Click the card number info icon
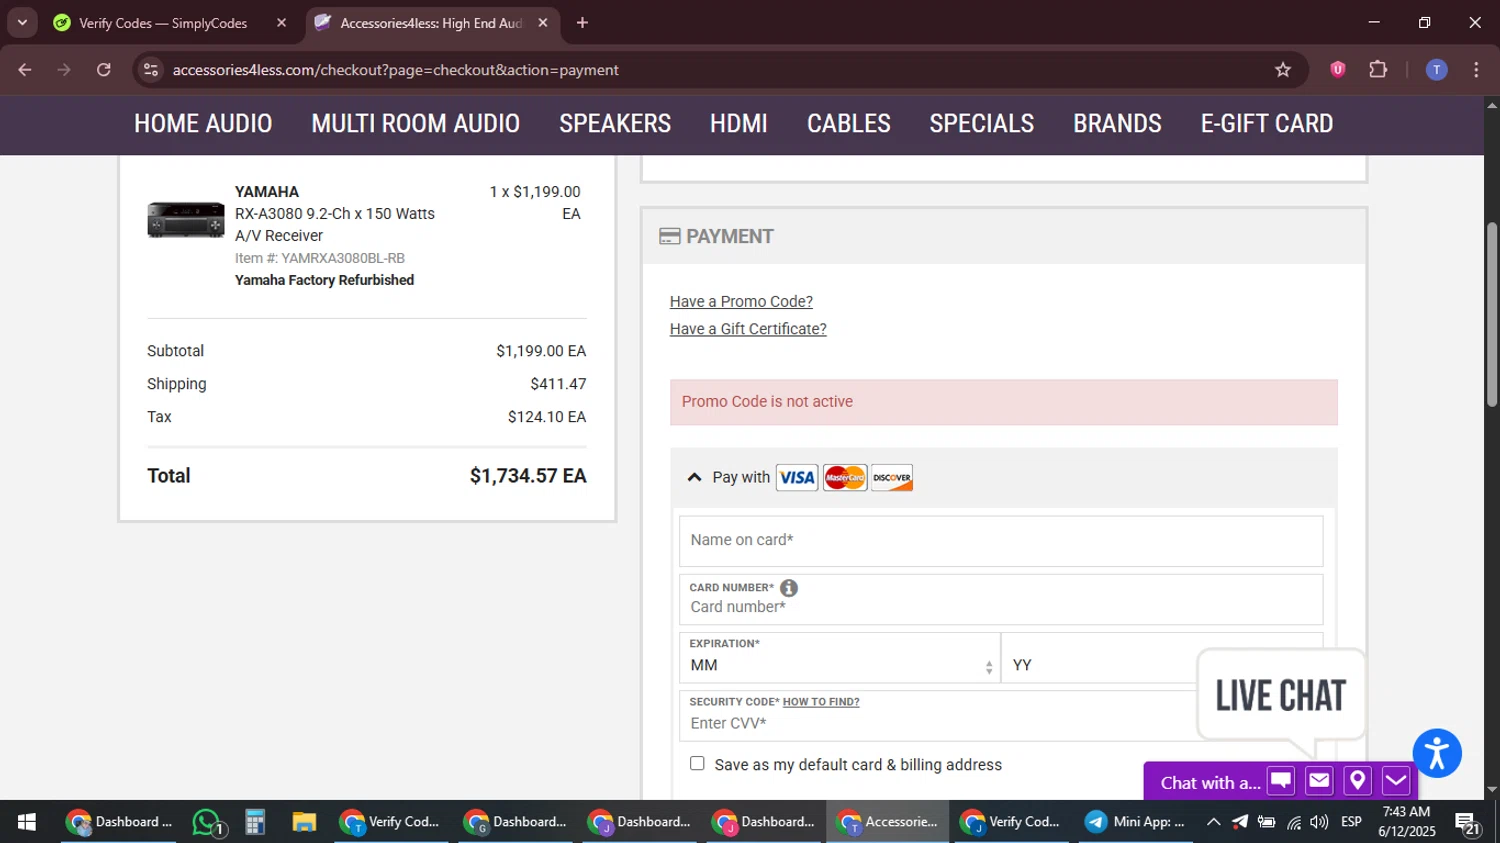 point(789,588)
